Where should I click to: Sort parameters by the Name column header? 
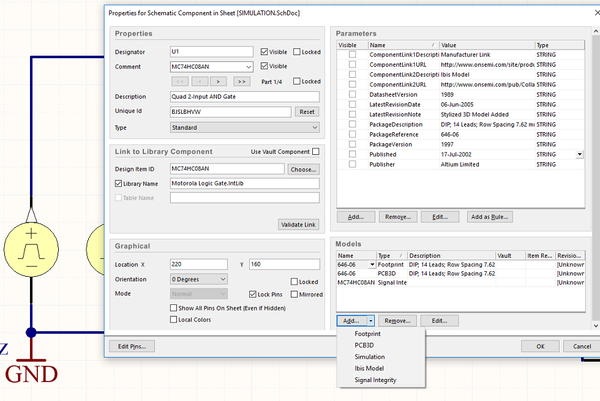[404, 45]
